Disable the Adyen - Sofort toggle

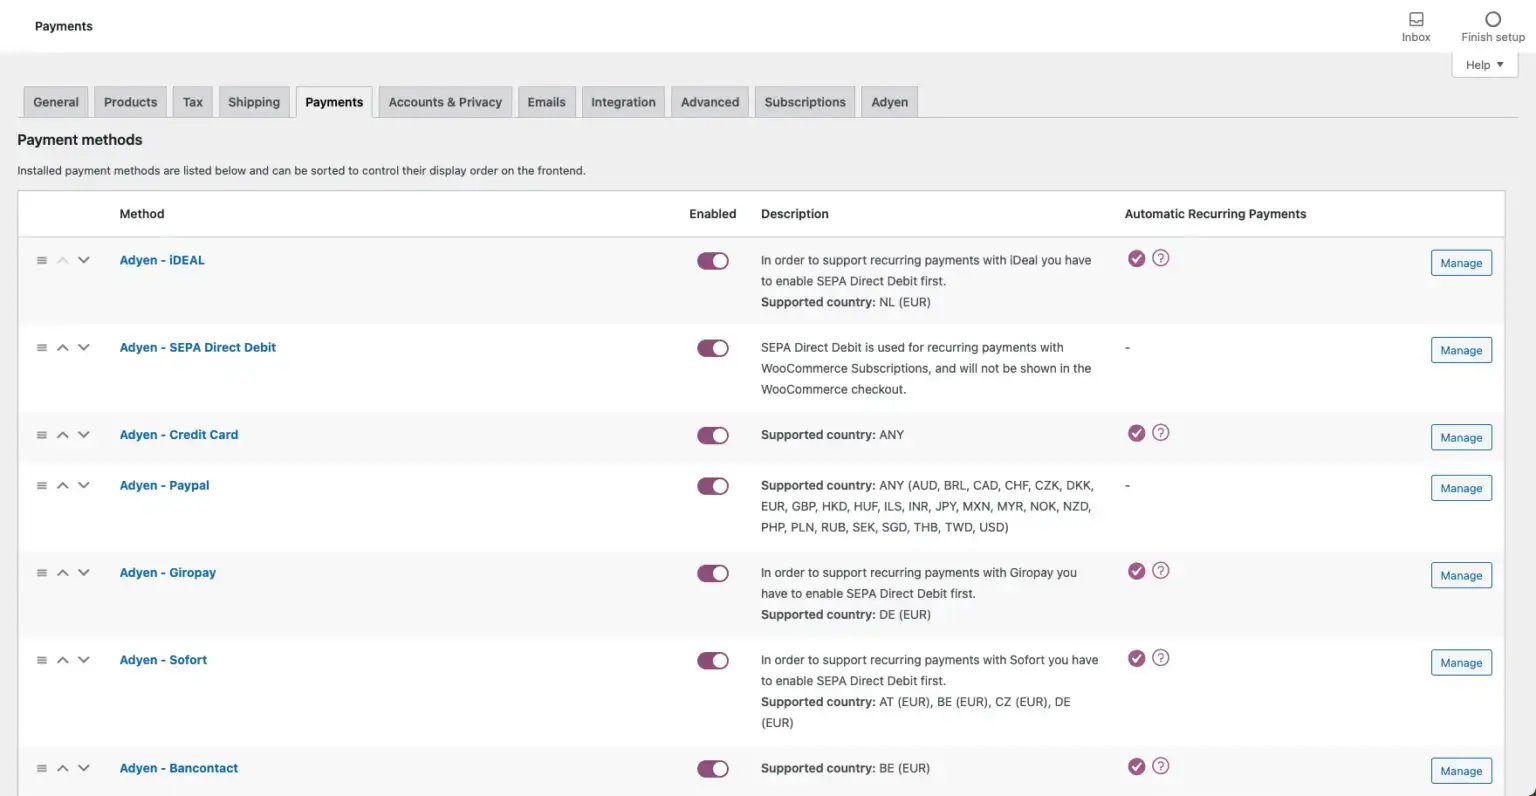pyautogui.click(x=713, y=661)
